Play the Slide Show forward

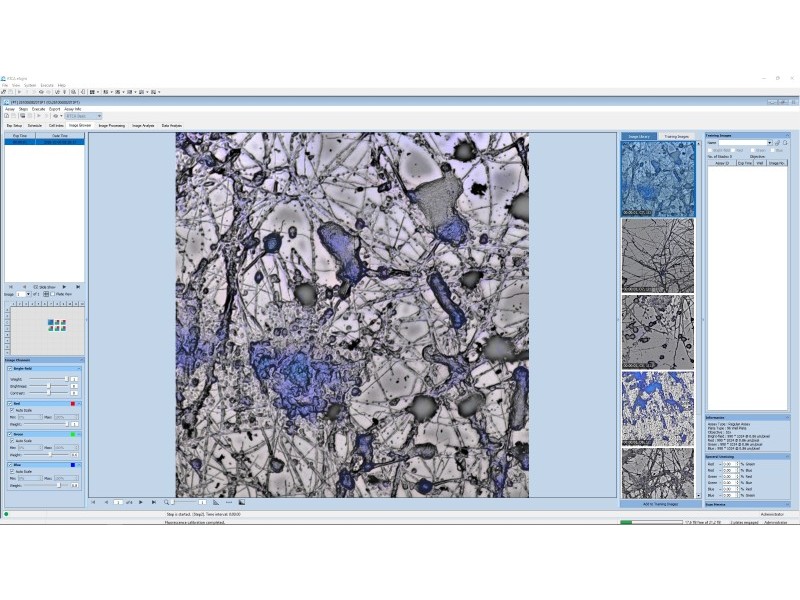click(64, 287)
